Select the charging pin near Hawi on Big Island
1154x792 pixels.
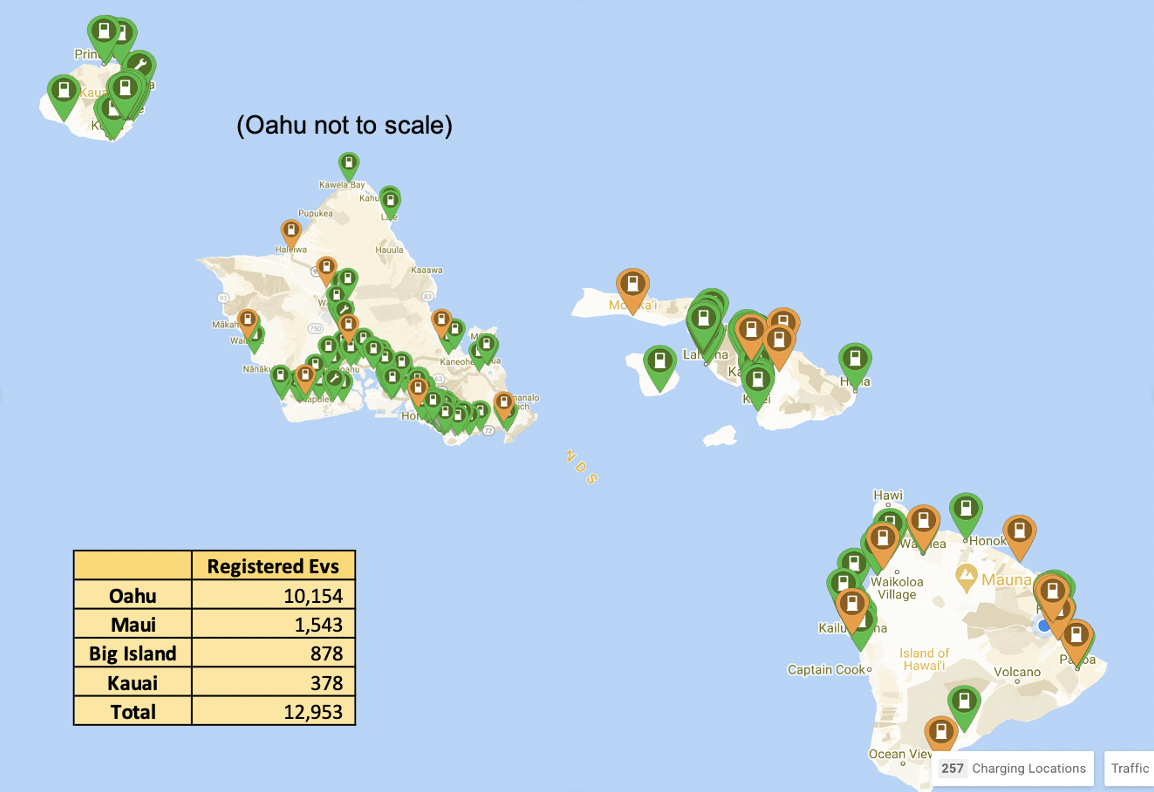(890, 520)
